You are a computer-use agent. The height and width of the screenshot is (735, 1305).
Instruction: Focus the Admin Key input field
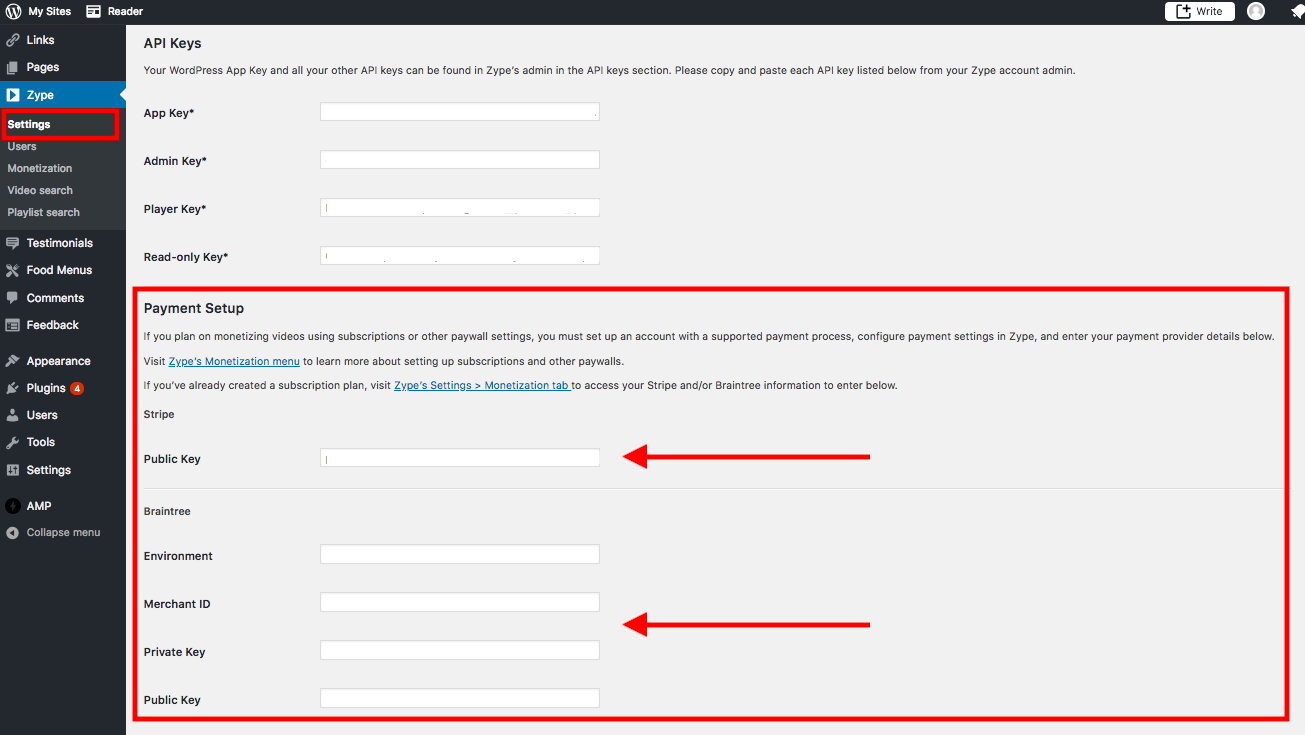460,160
